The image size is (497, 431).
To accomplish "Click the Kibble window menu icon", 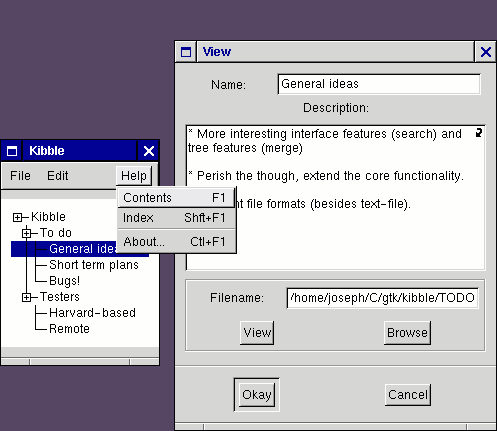I will point(12,151).
